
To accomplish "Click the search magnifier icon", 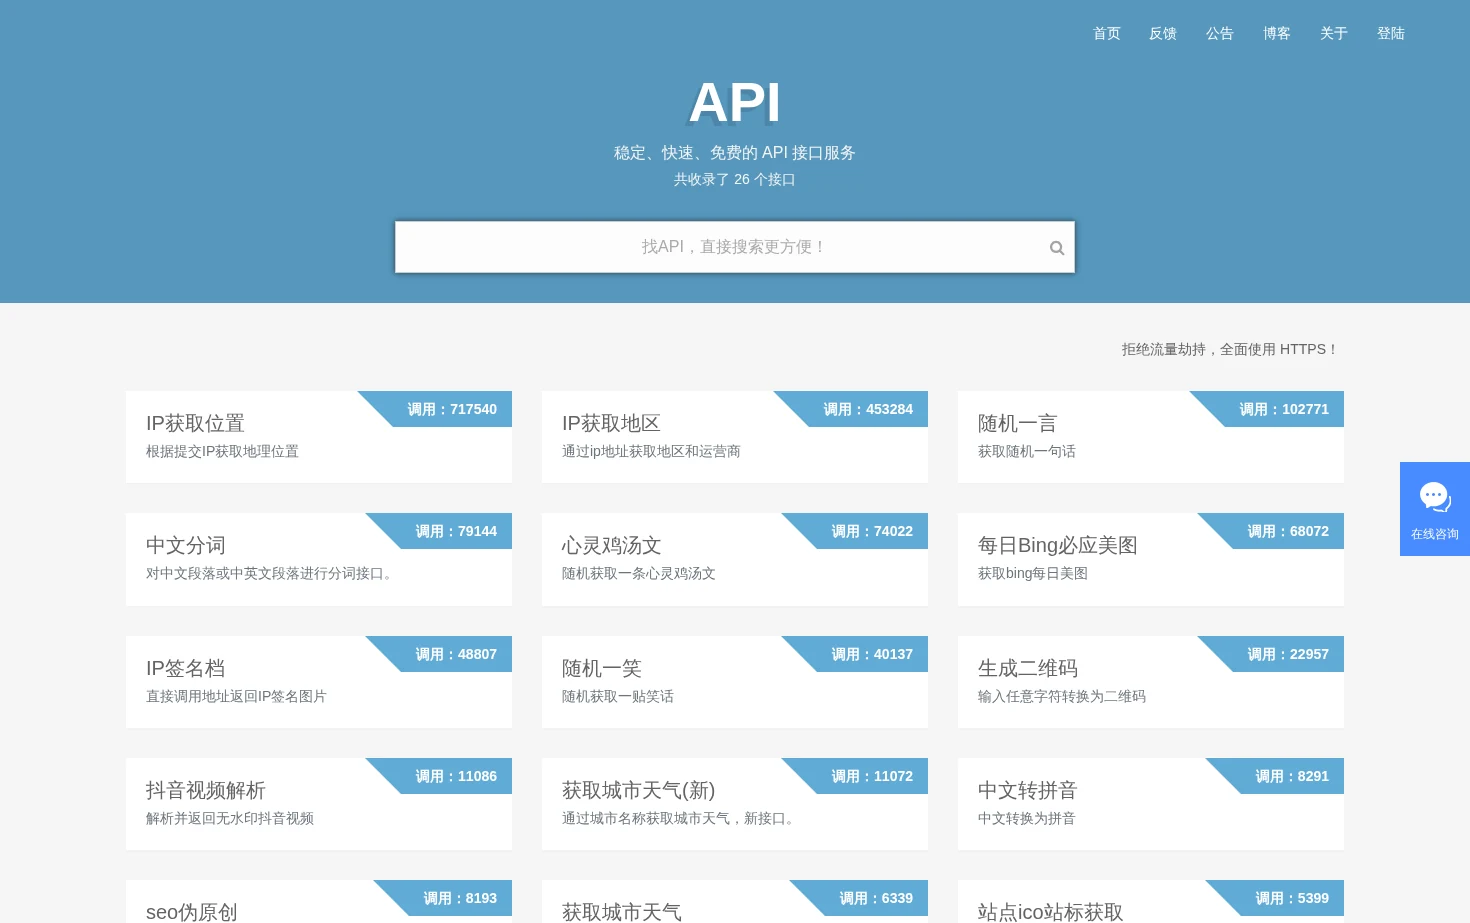I will coord(1056,248).
